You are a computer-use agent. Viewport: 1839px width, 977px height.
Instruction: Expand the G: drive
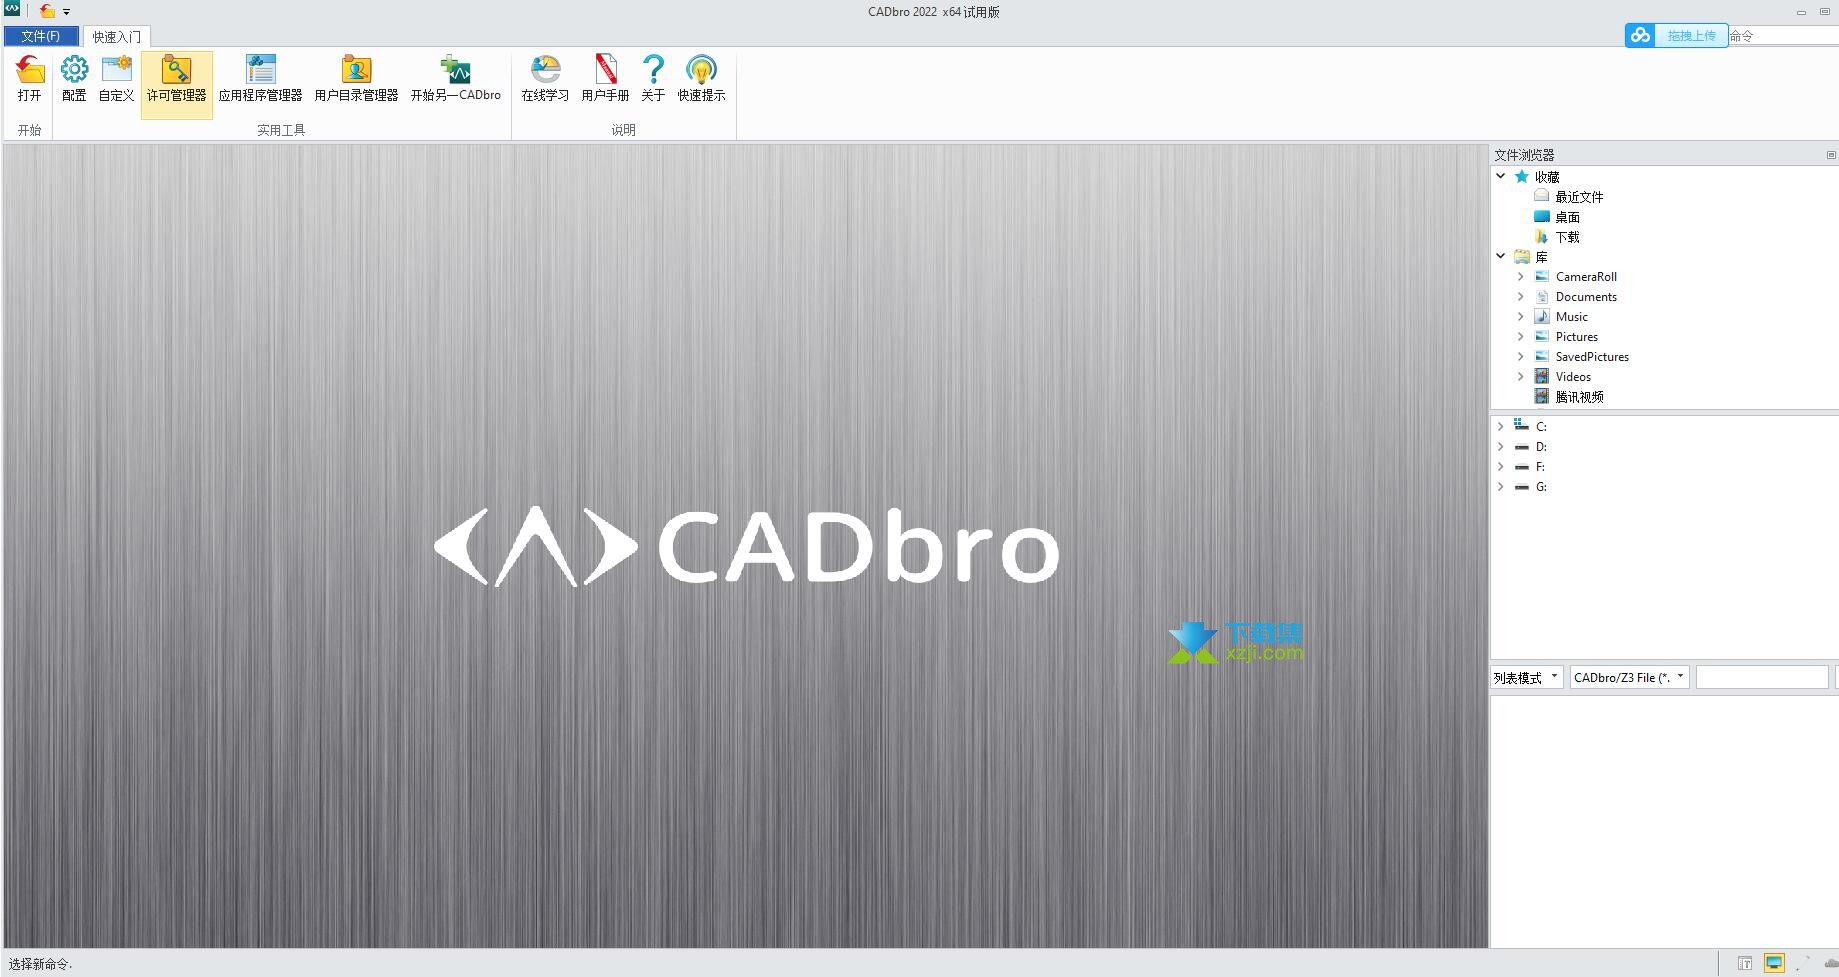click(1501, 486)
